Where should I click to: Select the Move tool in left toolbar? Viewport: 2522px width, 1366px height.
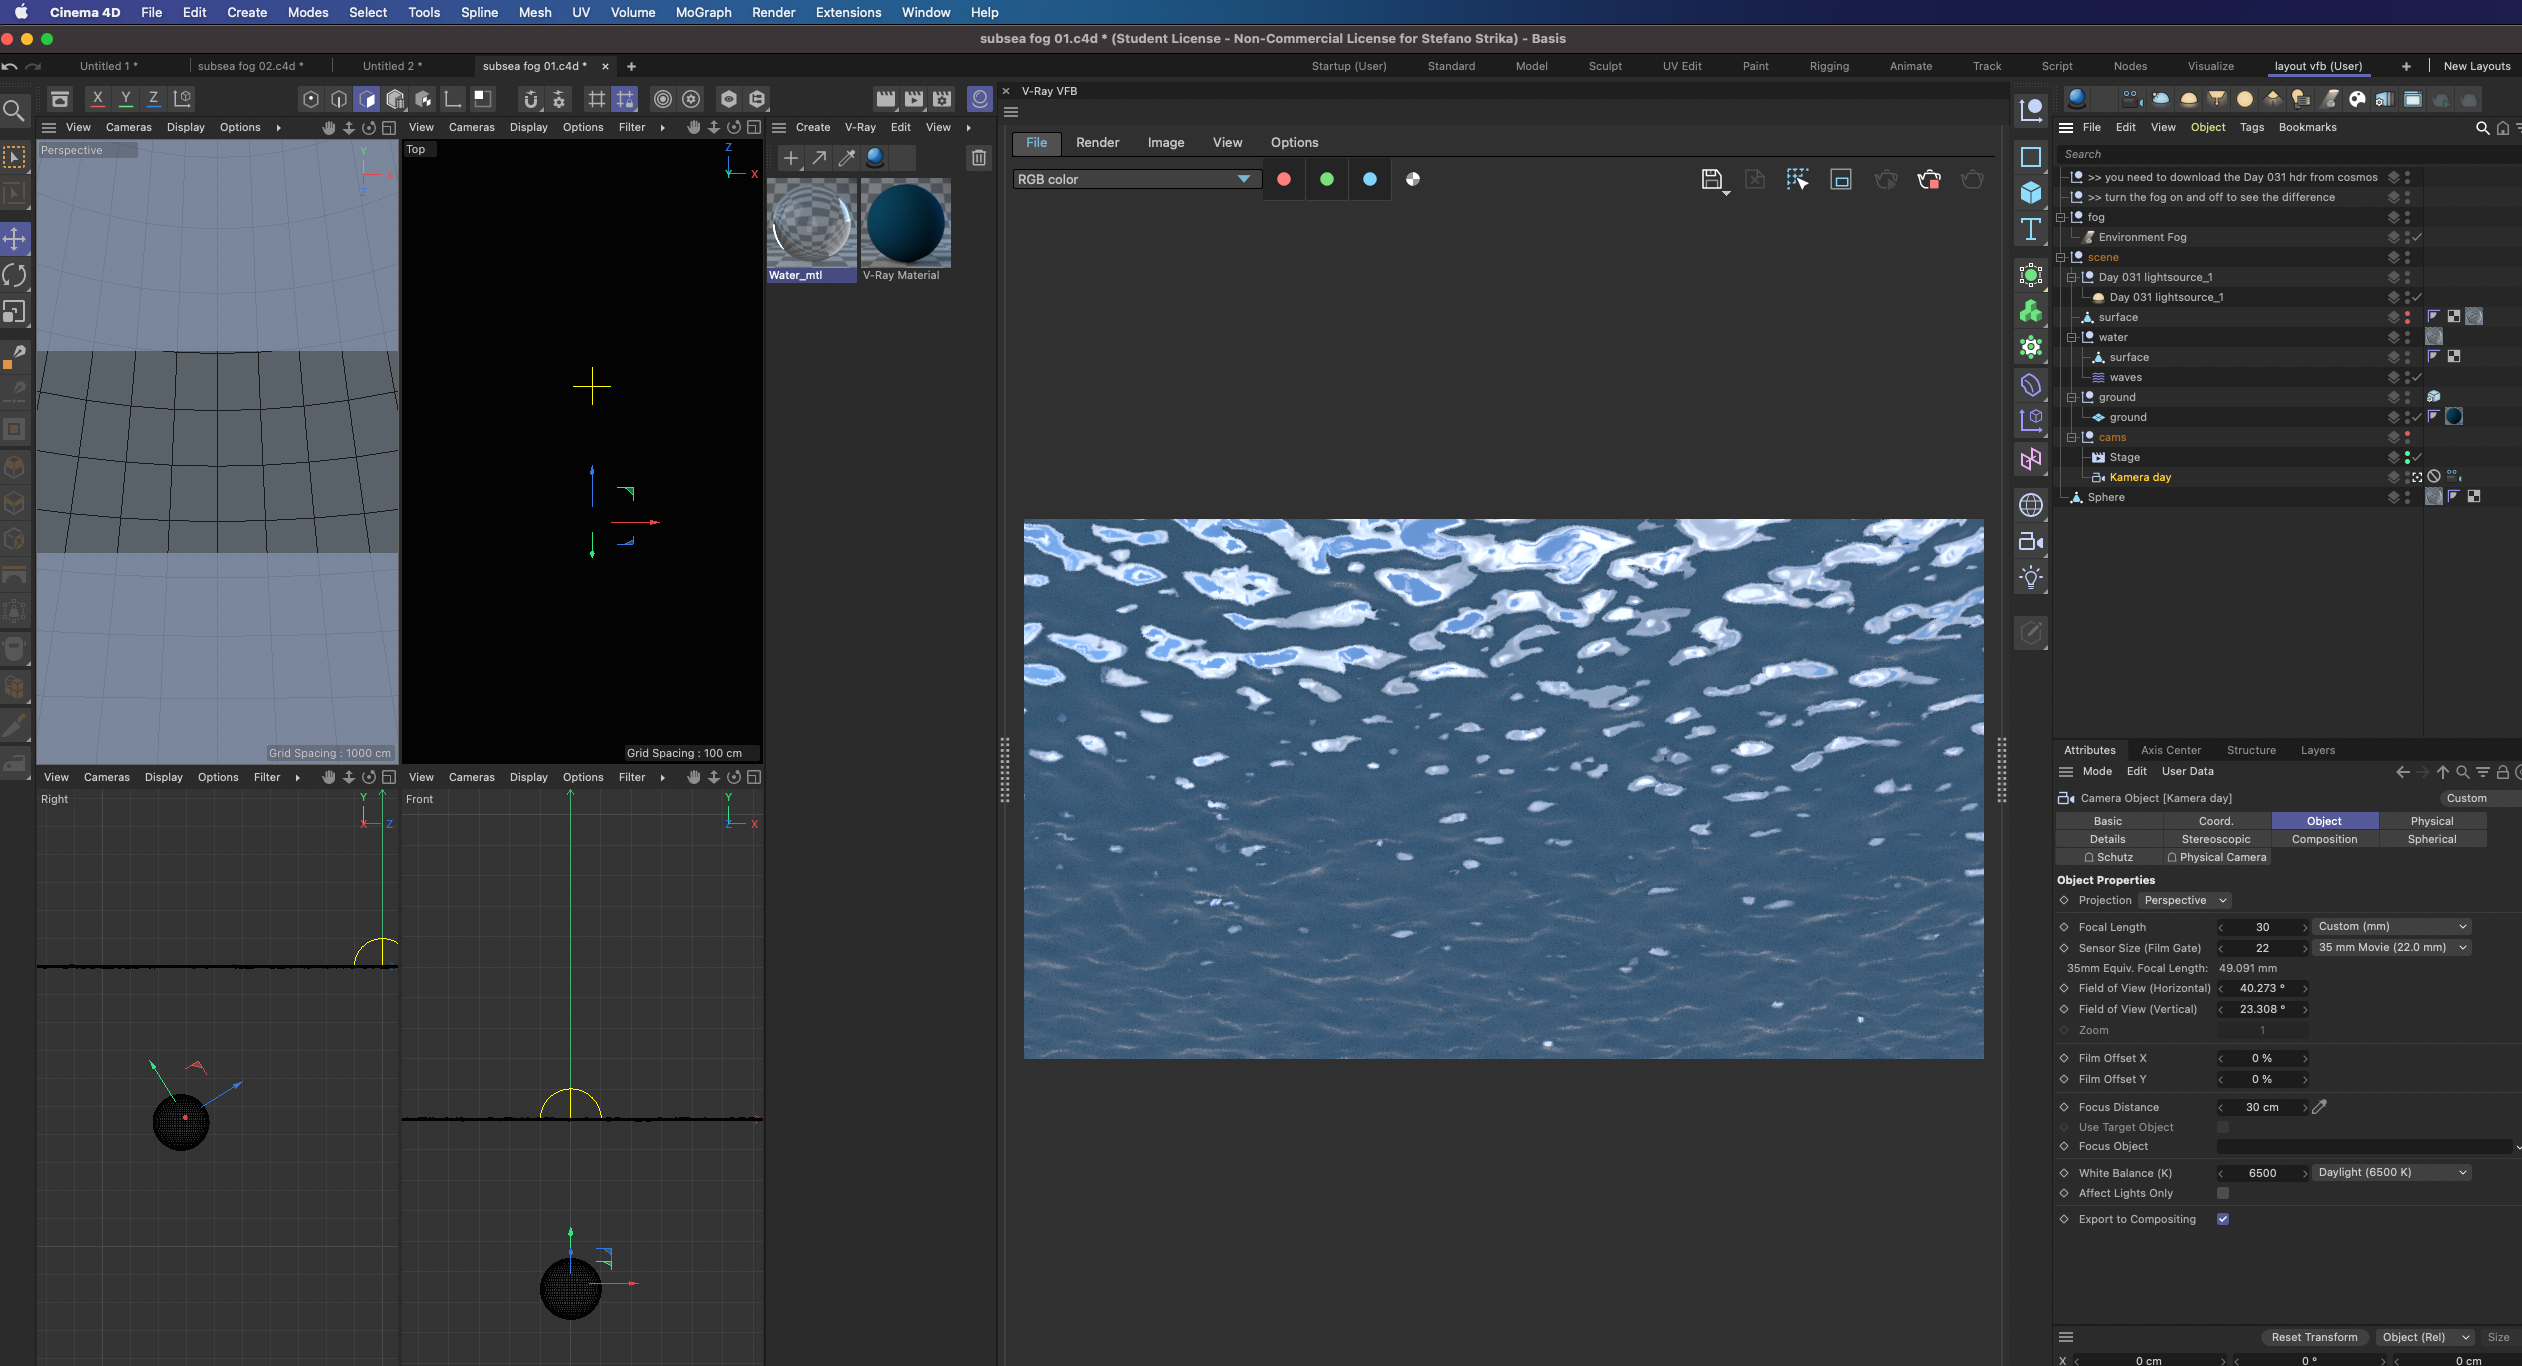pos(17,237)
